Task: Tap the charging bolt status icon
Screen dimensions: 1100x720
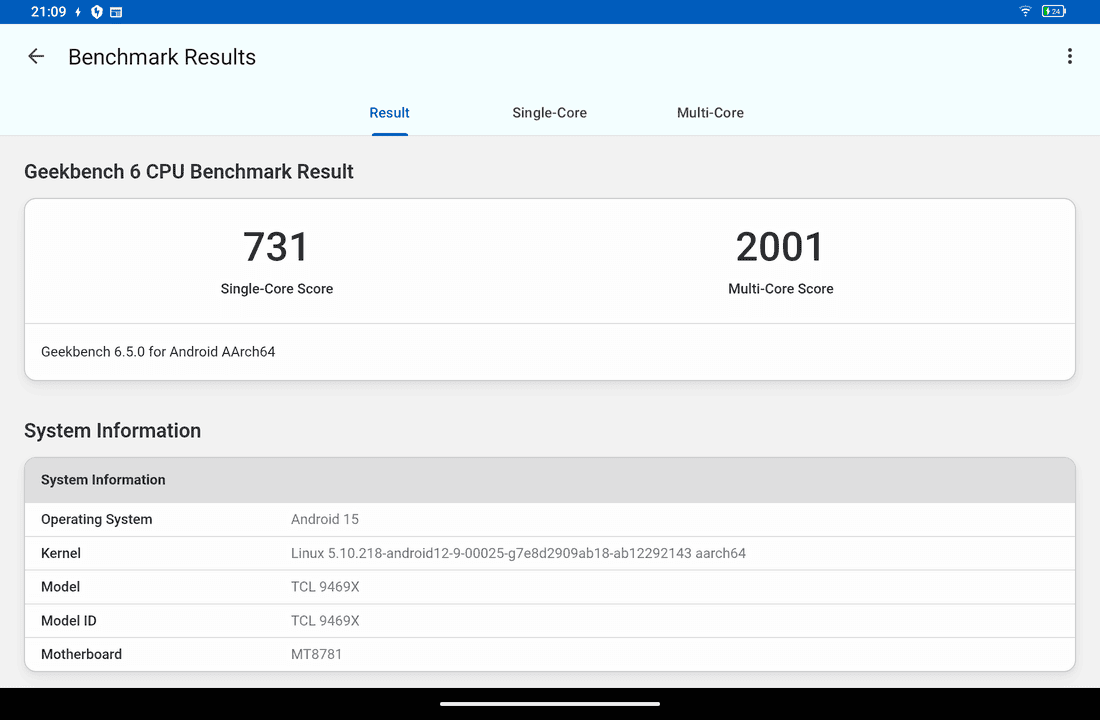Action: [x=78, y=12]
